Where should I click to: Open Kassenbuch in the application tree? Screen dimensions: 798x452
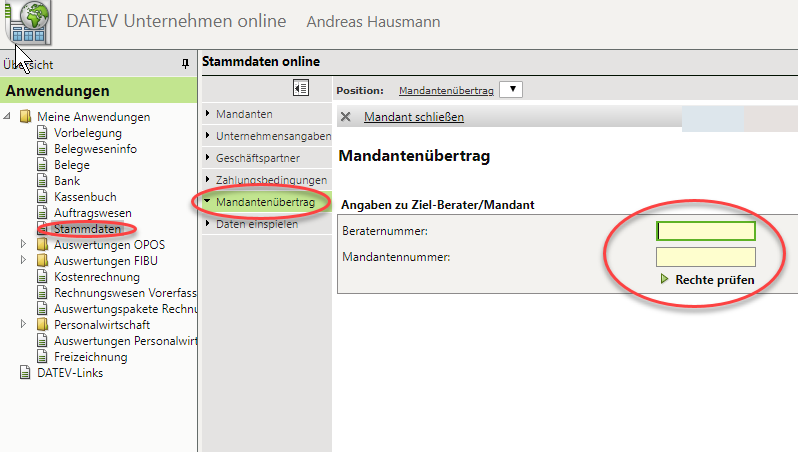point(85,197)
